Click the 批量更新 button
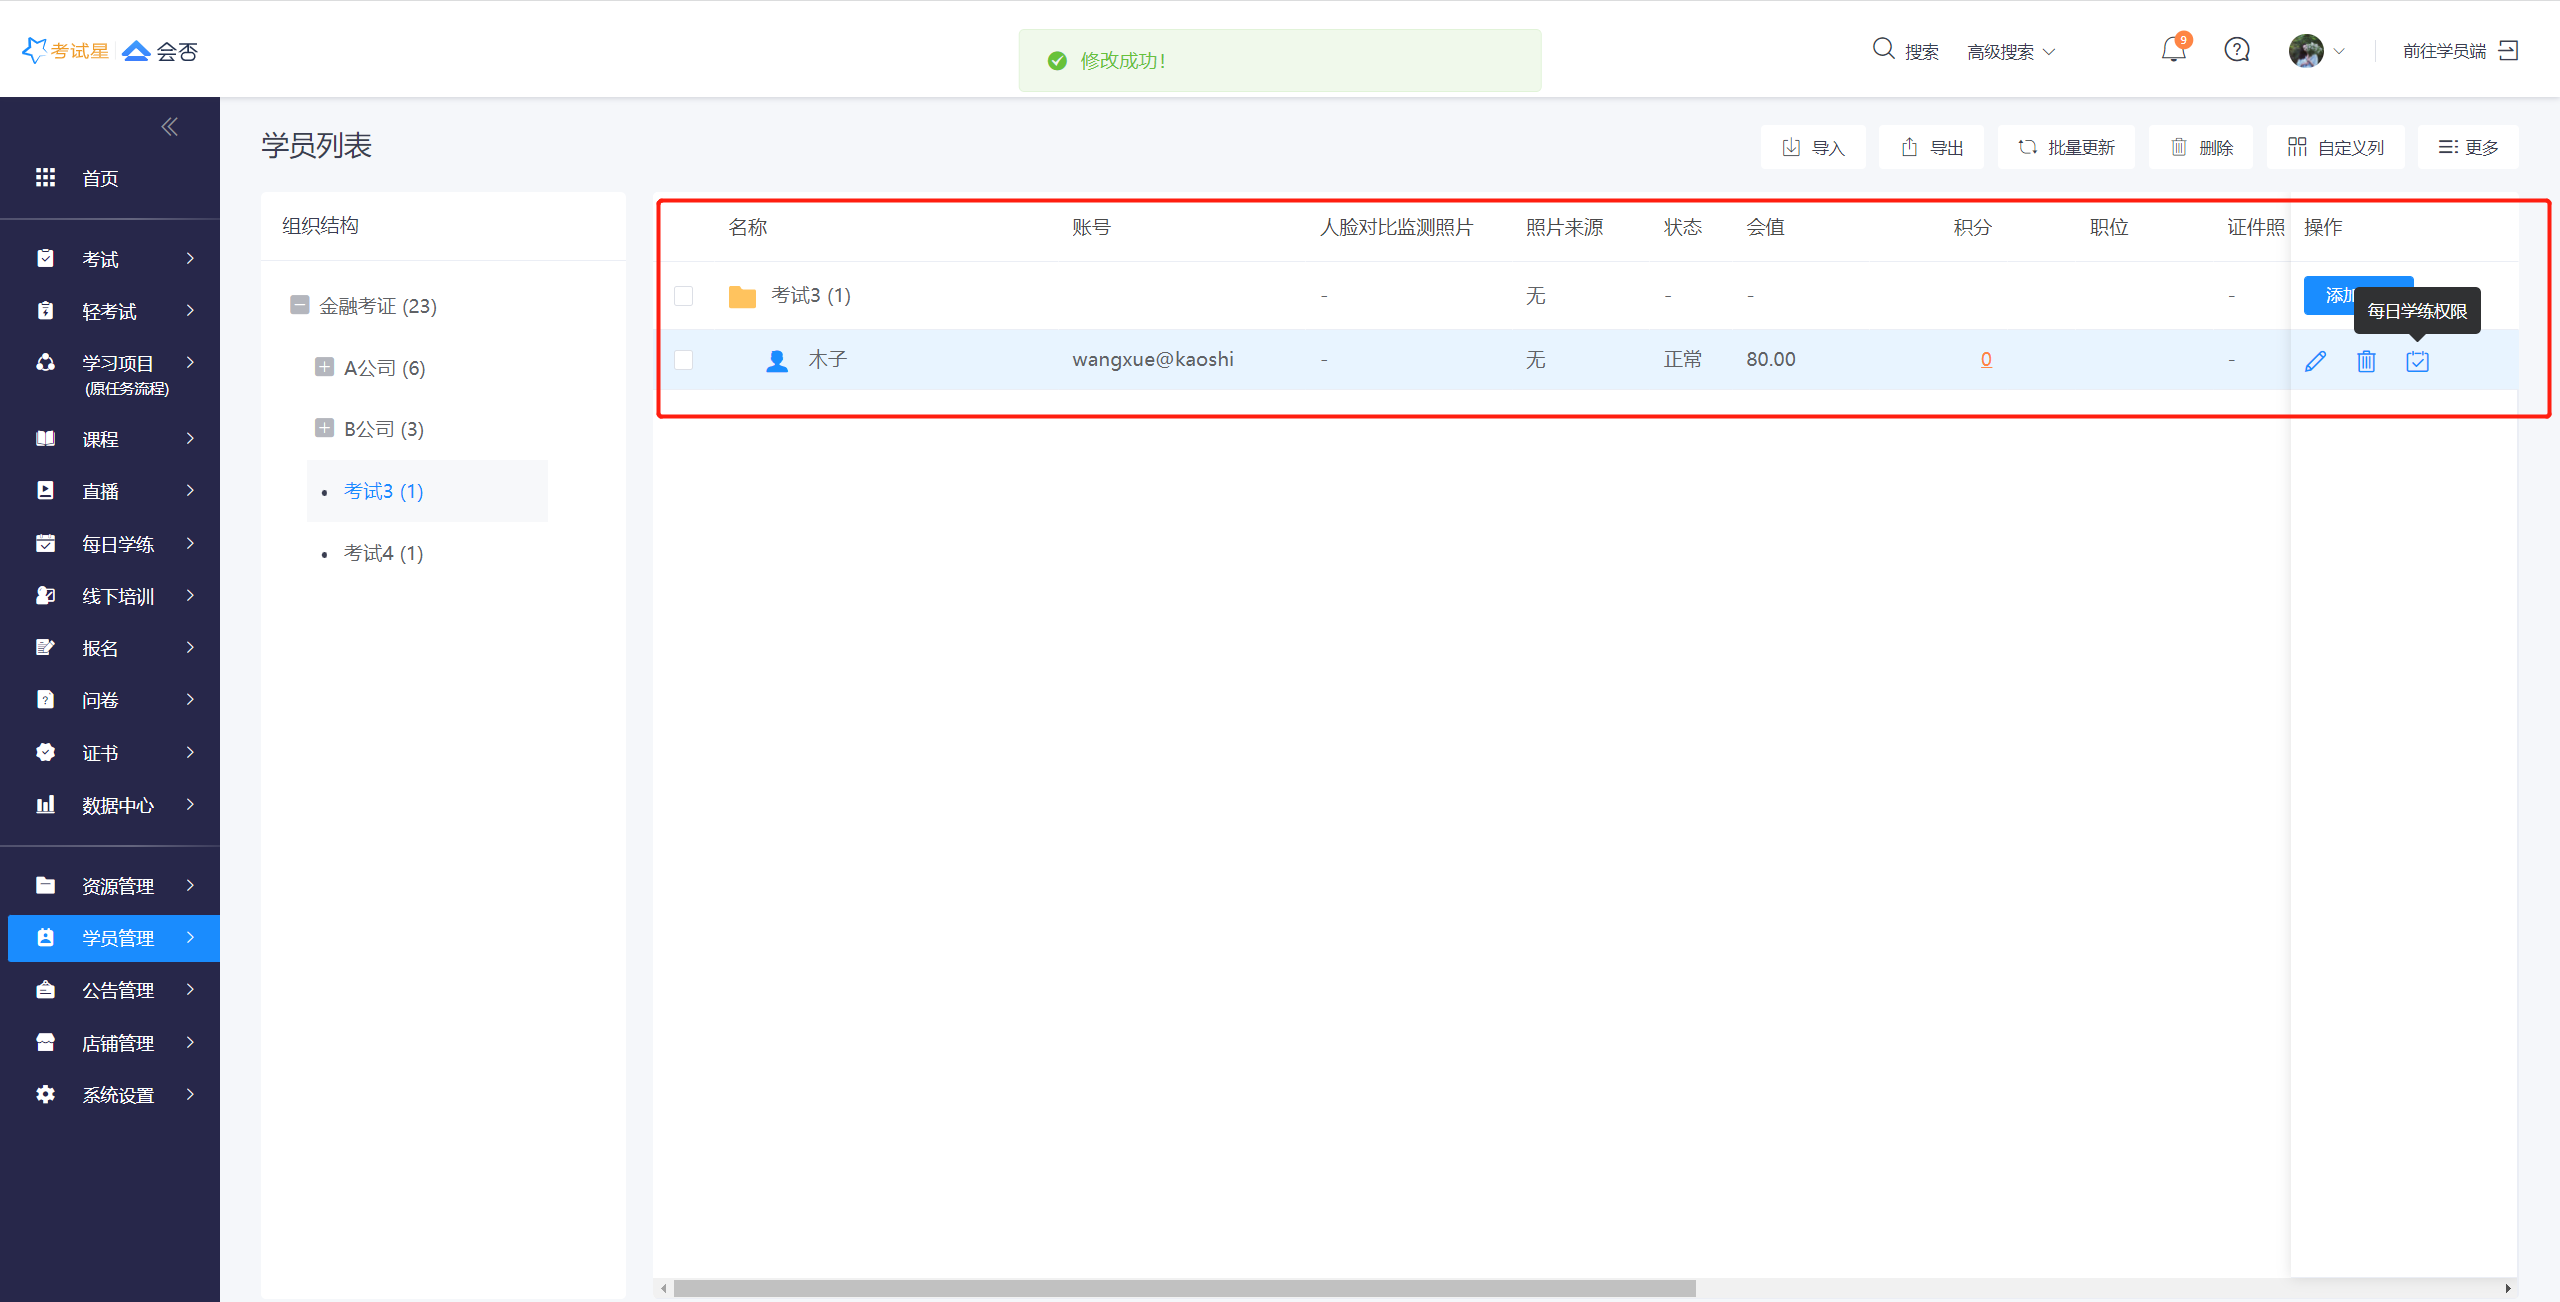This screenshot has height=1302, width=2560. tap(2066, 148)
